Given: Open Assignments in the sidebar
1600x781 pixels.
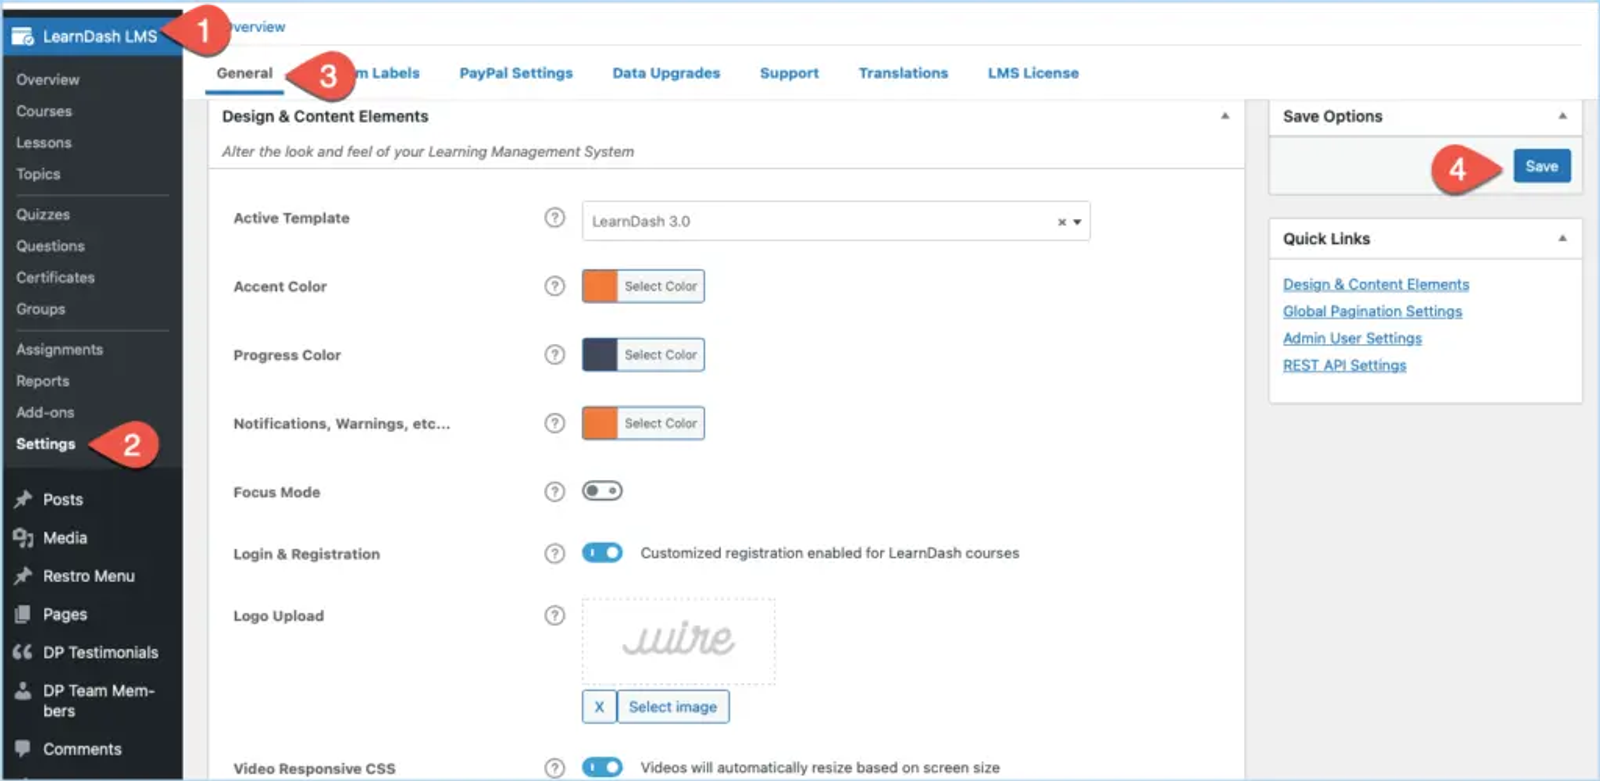Looking at the screenshot, I should 59,350.
